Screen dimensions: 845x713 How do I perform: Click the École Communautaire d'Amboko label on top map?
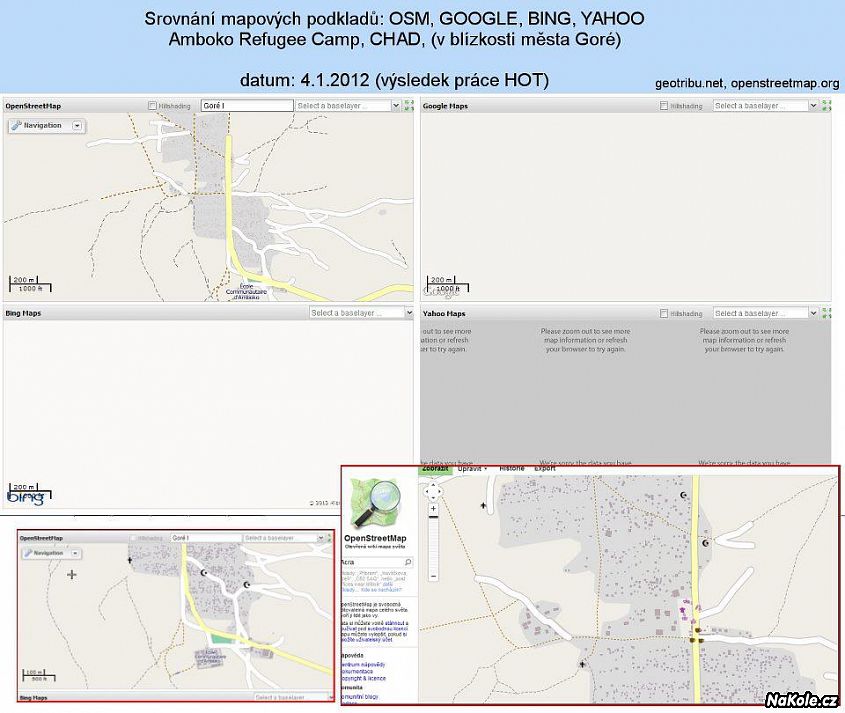[246, 292]
